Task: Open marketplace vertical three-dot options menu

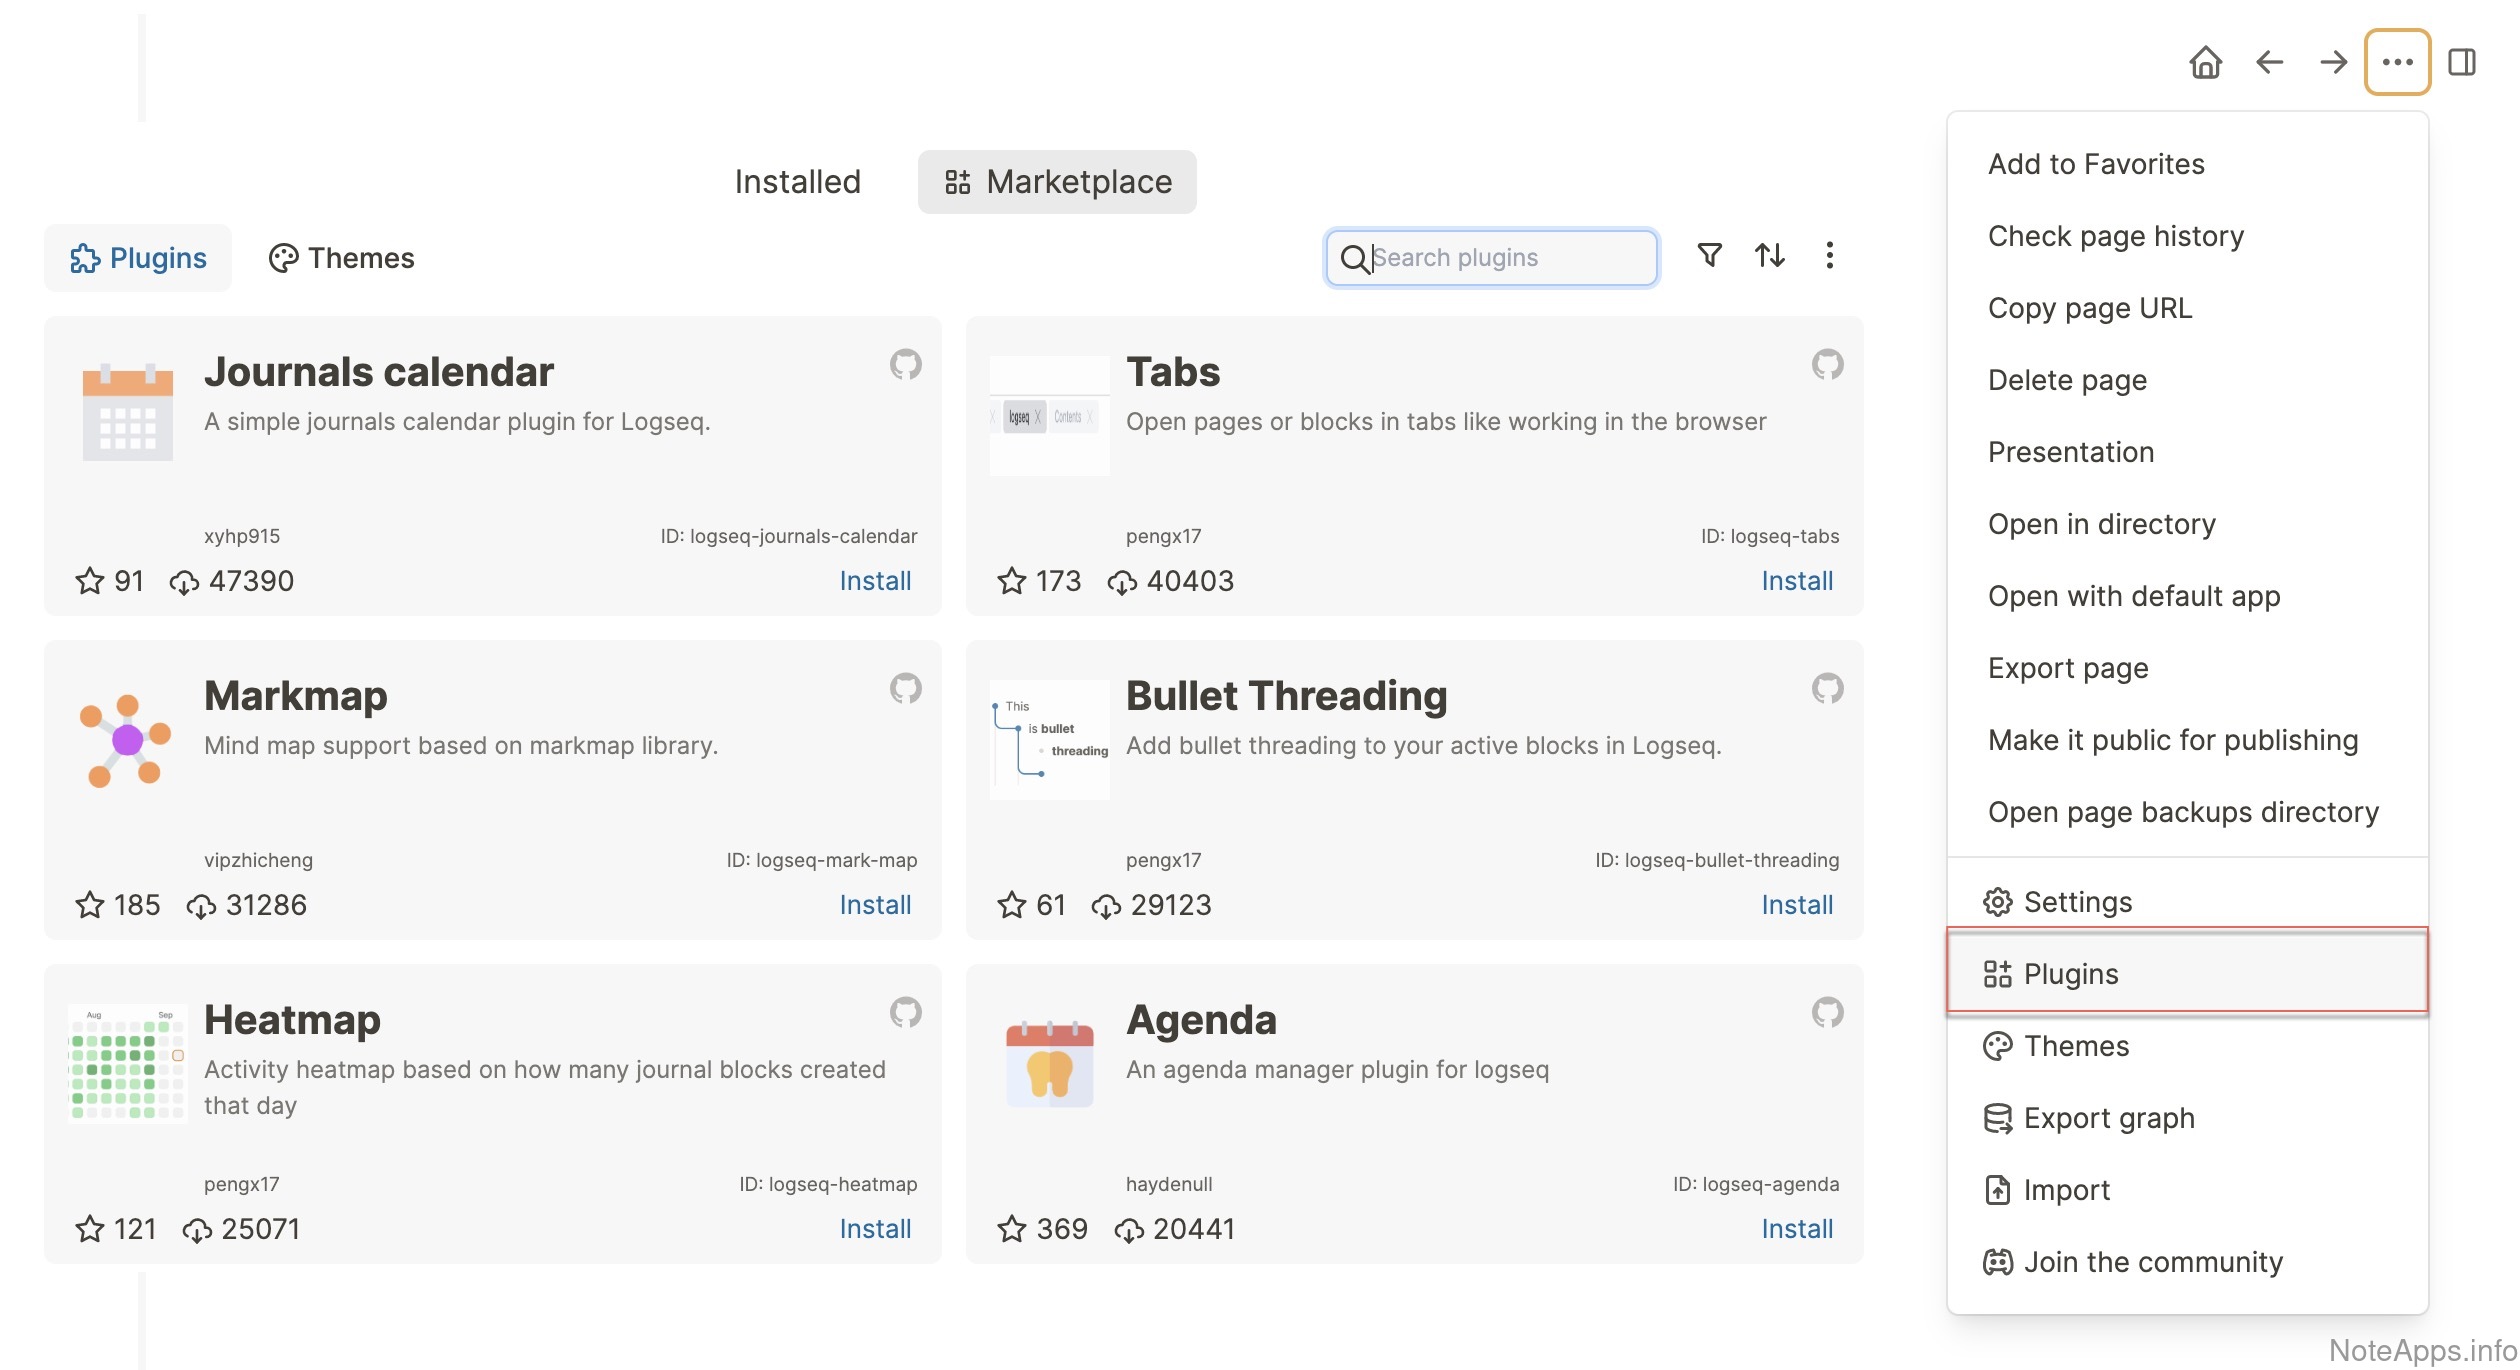Action: pos(1829,256)
